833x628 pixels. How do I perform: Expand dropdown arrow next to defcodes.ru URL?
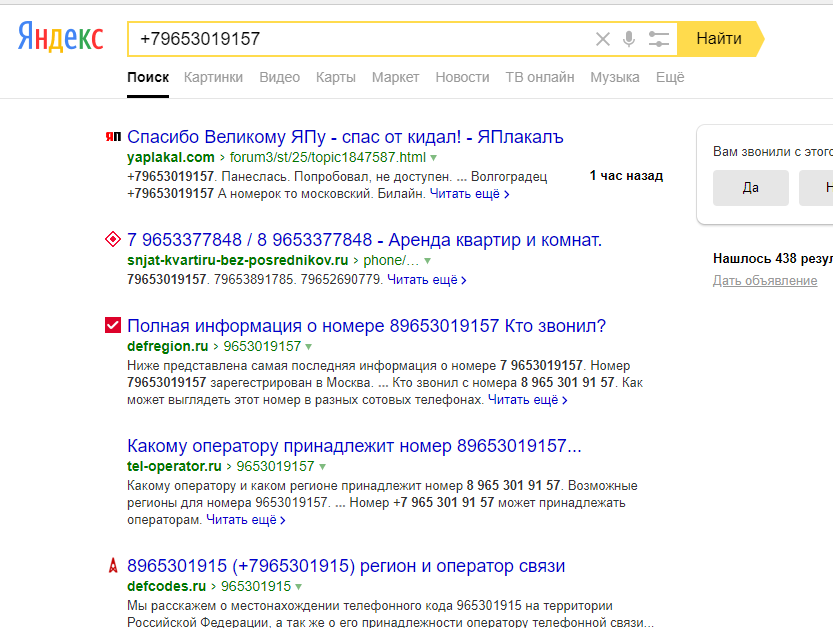[x=299, y=587]
